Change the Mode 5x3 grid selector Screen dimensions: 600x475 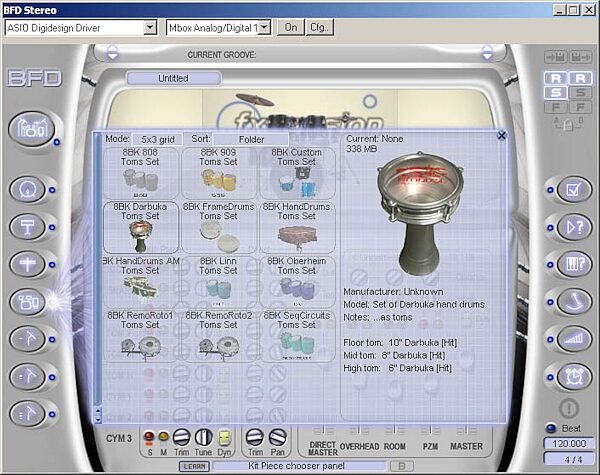tap(158, 139)
